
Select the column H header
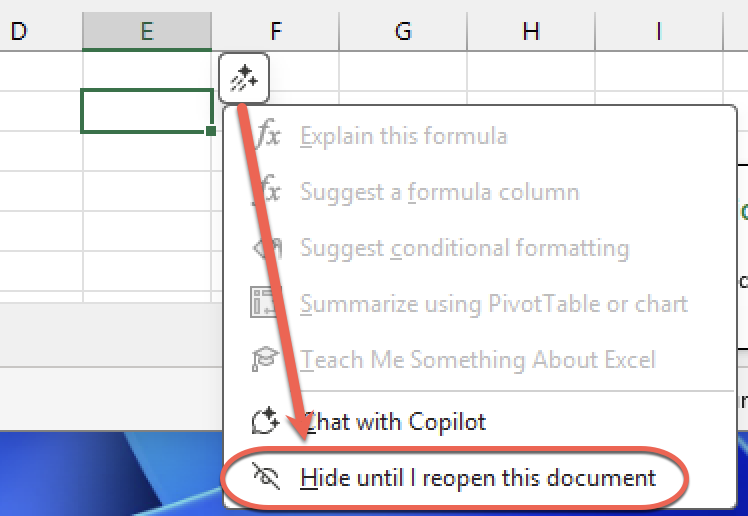(x=531, y=31)
